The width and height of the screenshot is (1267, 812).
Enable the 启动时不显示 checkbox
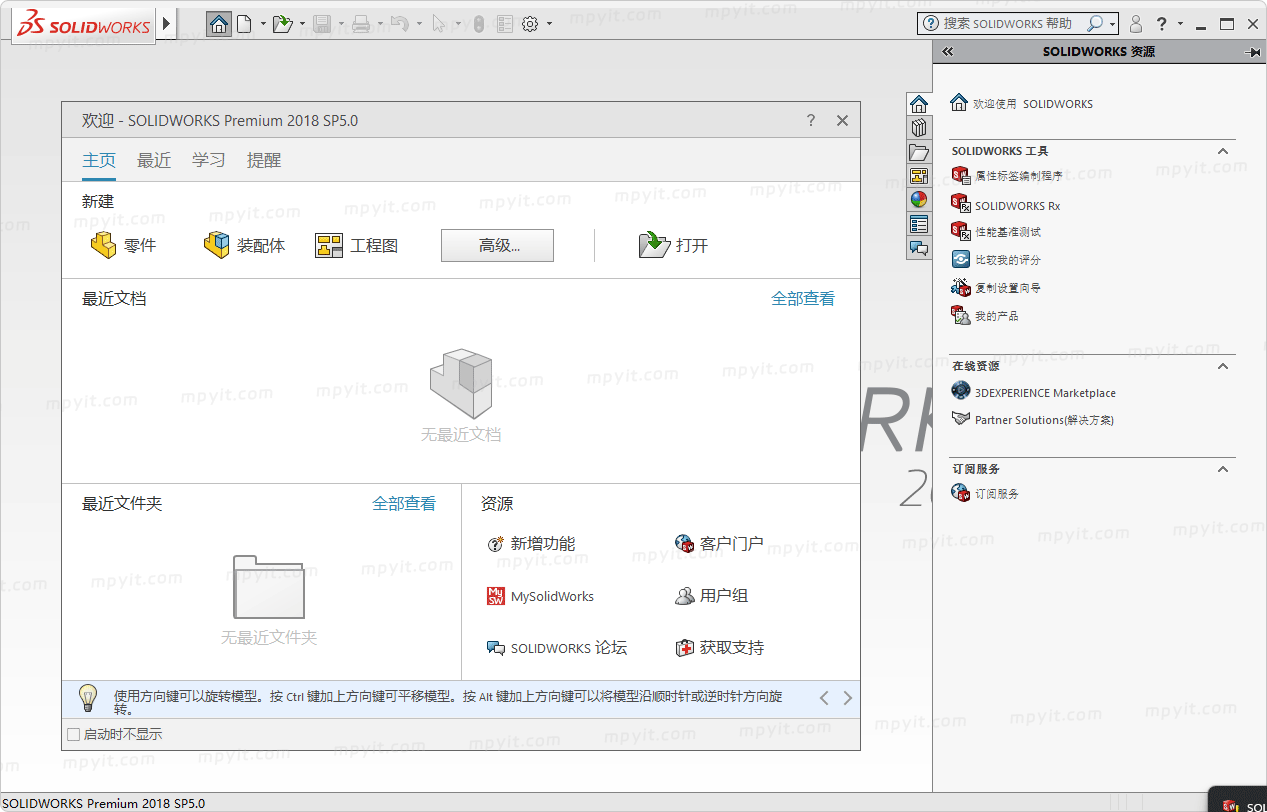point(73,734)
